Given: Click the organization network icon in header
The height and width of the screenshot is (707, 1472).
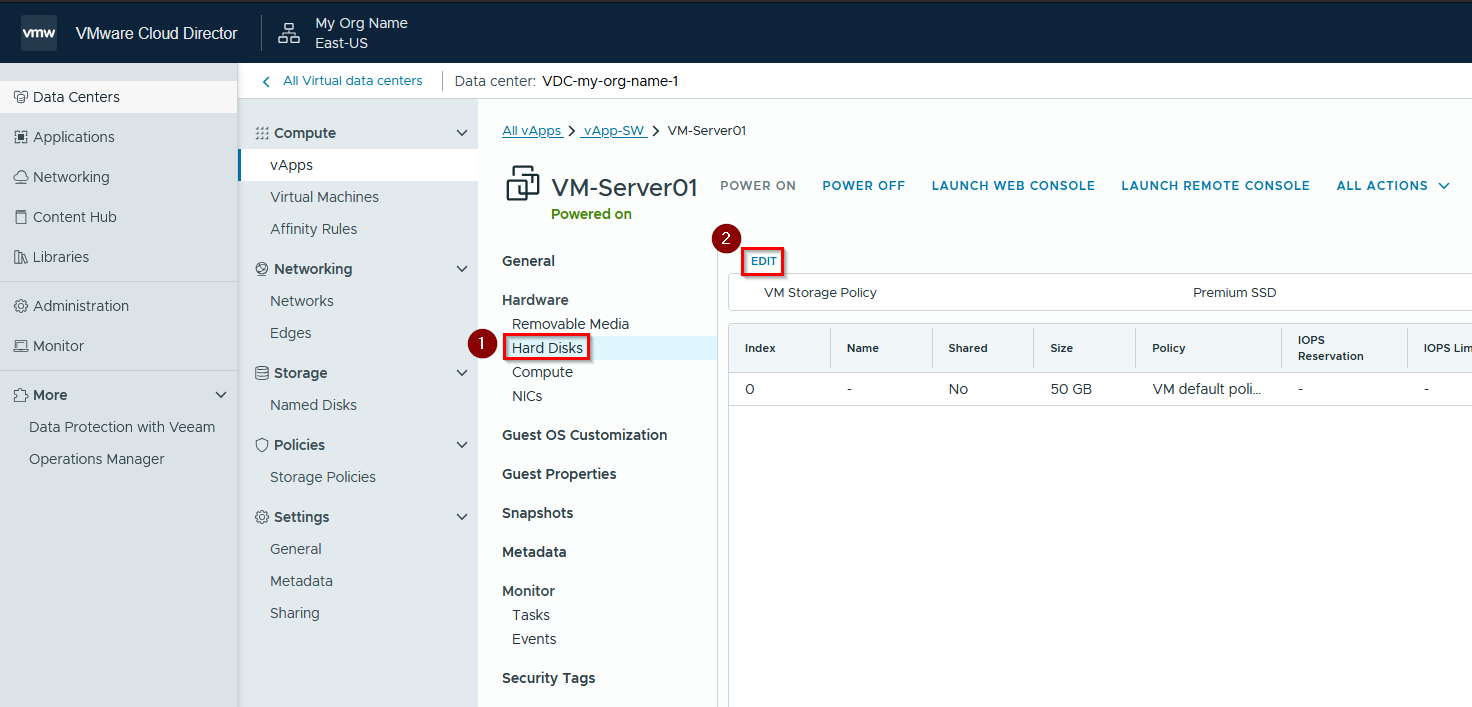Looking at the screenshot, I should (289, 33).
